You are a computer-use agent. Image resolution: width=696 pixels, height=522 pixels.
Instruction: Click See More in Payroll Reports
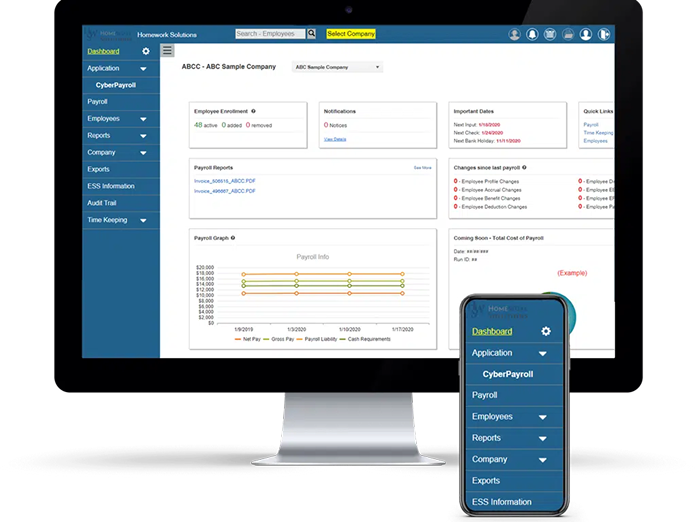(423, 168)
